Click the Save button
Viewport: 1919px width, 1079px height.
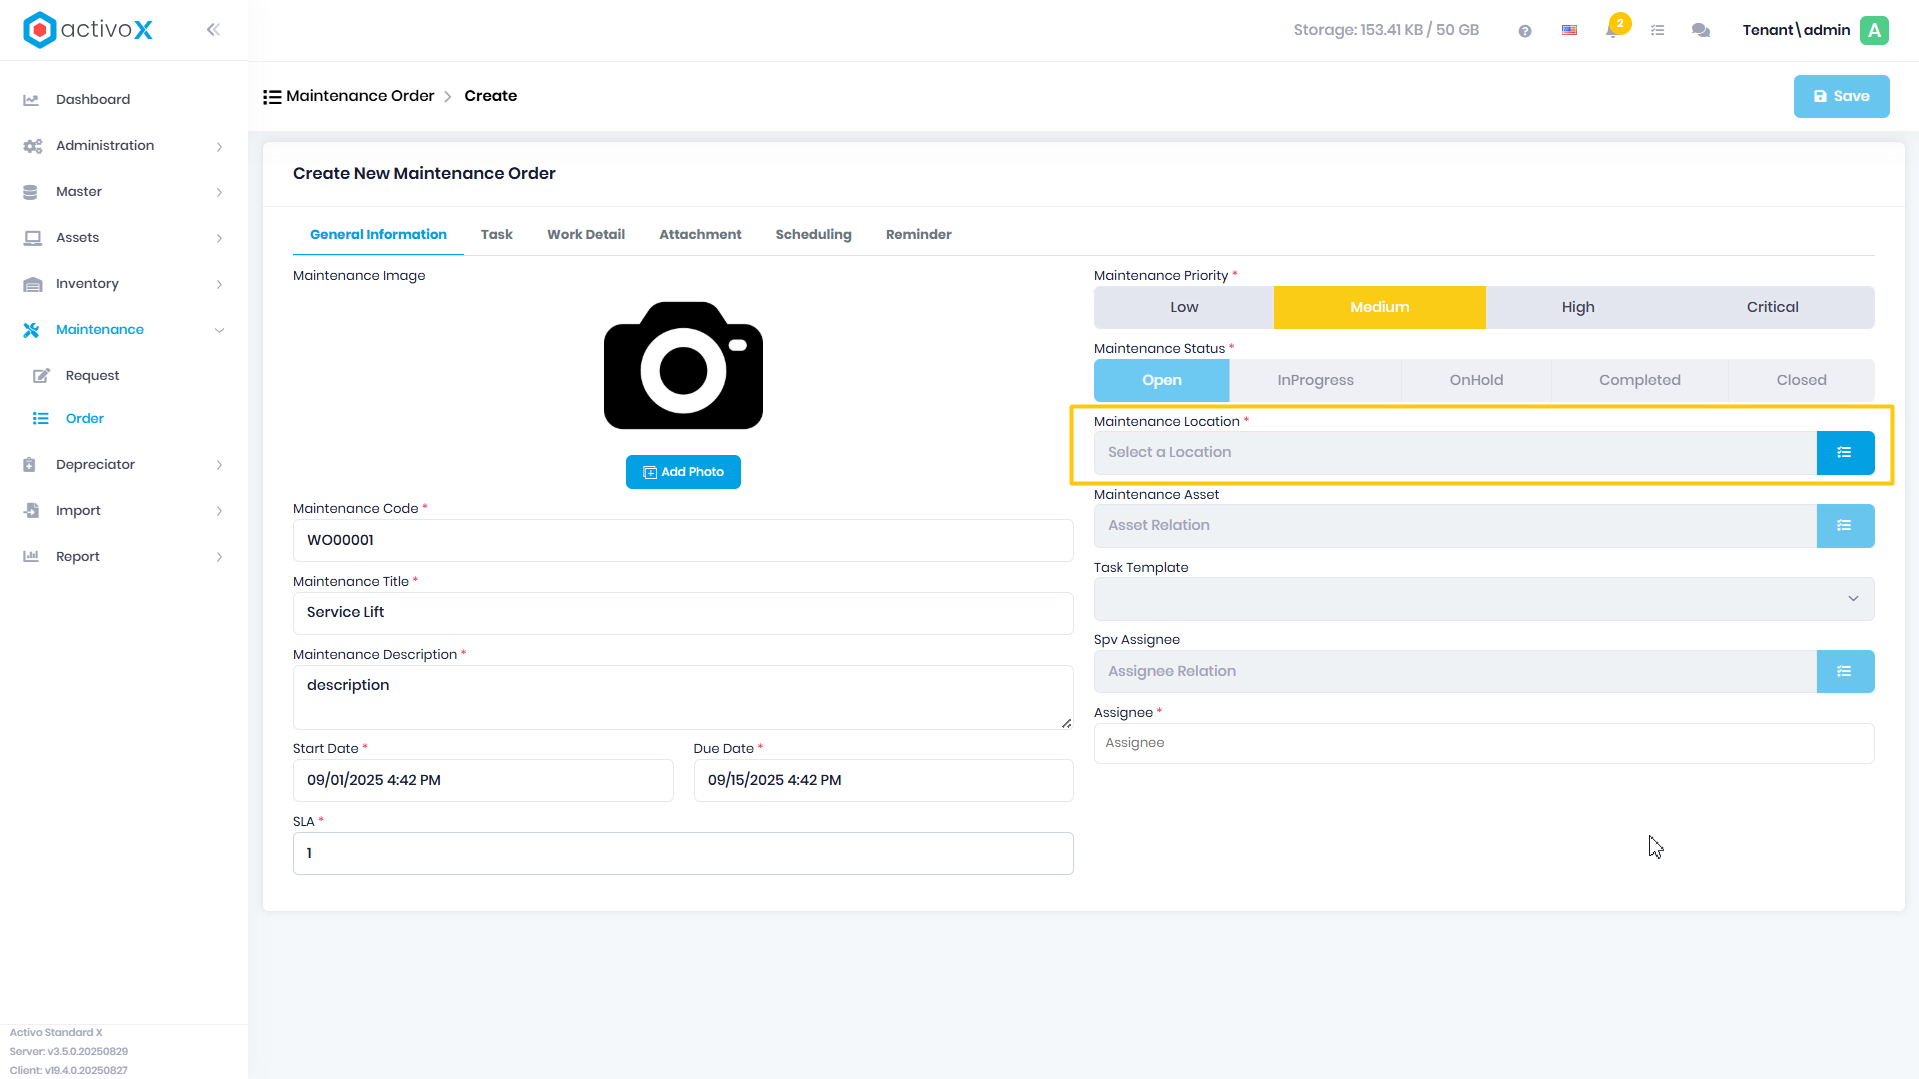[1841, 97]
